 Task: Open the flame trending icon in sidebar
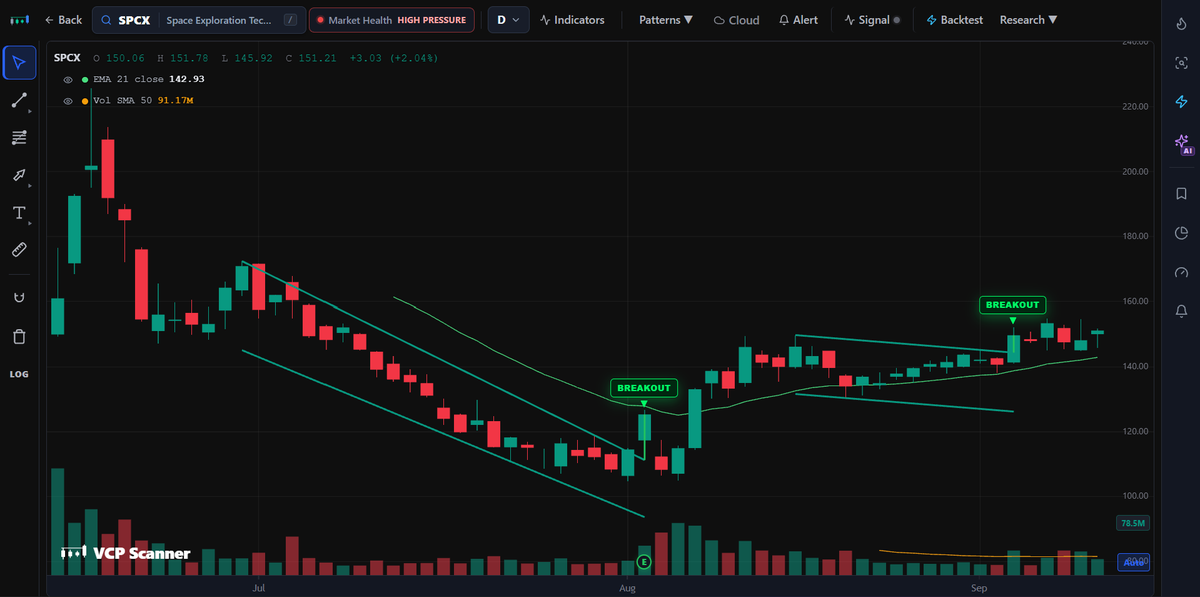tap(1181, 25)
